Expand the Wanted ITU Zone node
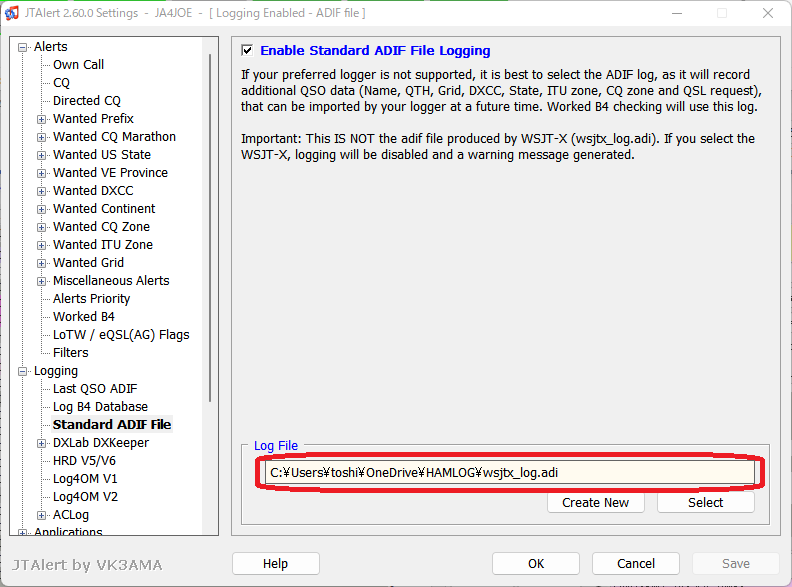The width and height of the screenshot is (792, 587). click(x=41, y=245)
